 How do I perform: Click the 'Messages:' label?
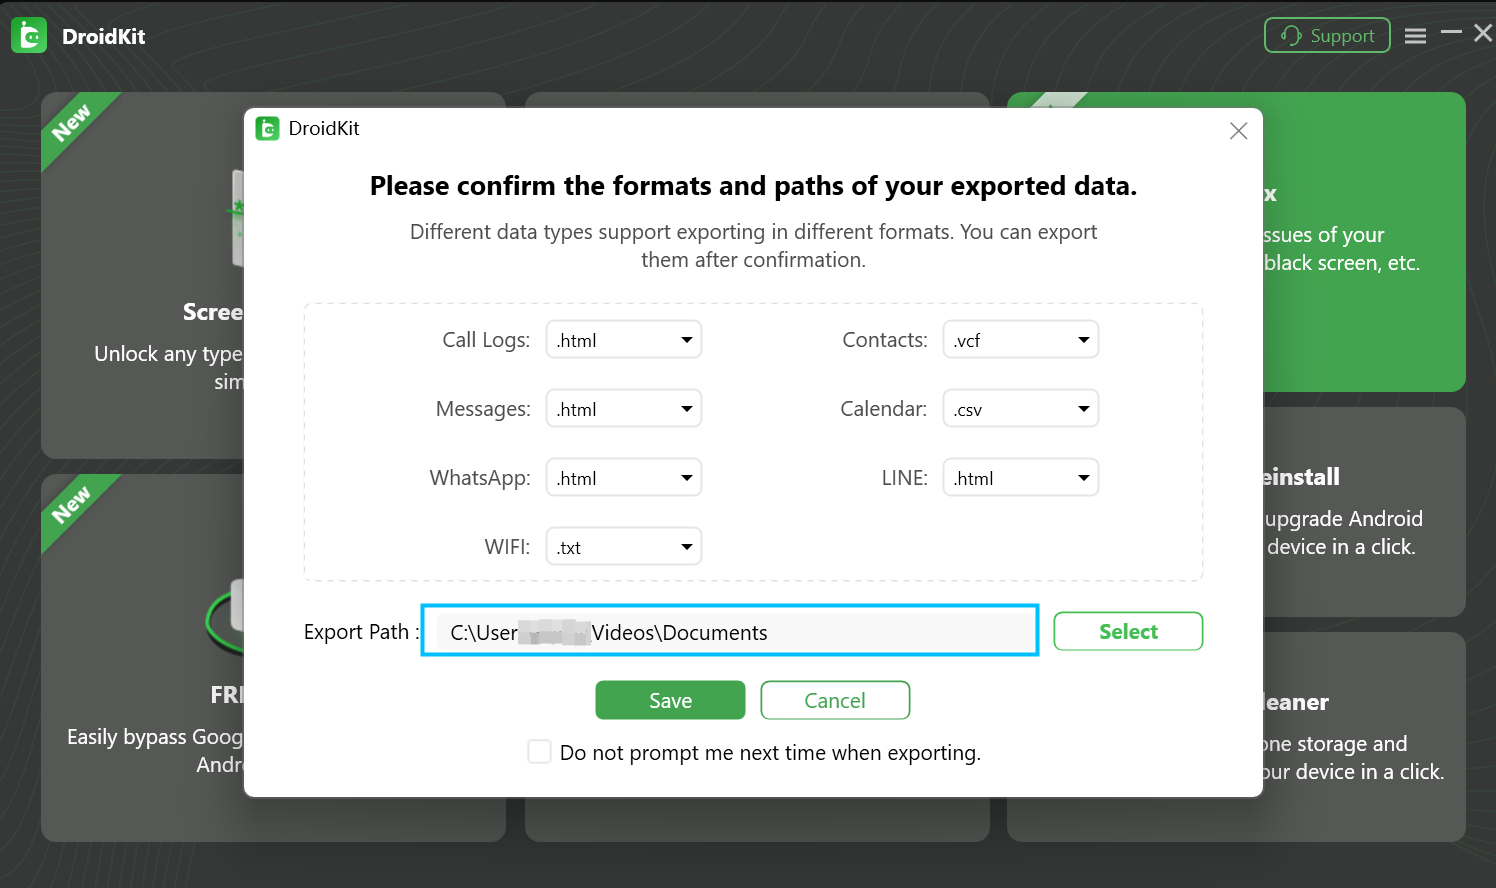click(483, 409)
